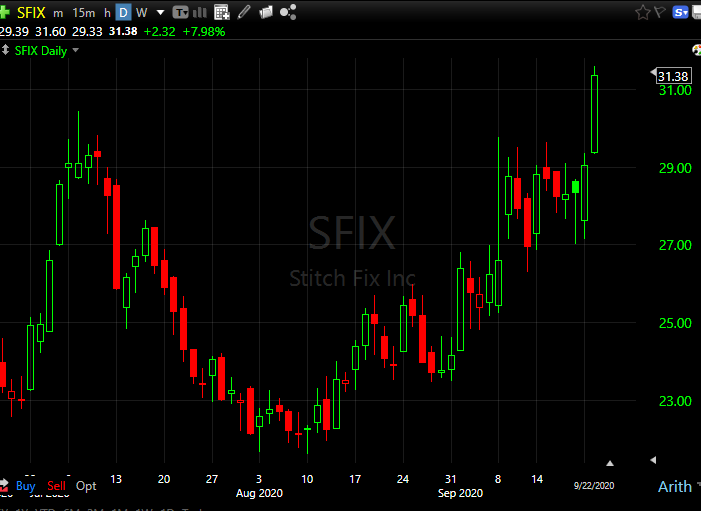Image resolution: width=701 pixels, height=511 pixels.
Task: Click the Opt button
Action: tap(86, 486)
